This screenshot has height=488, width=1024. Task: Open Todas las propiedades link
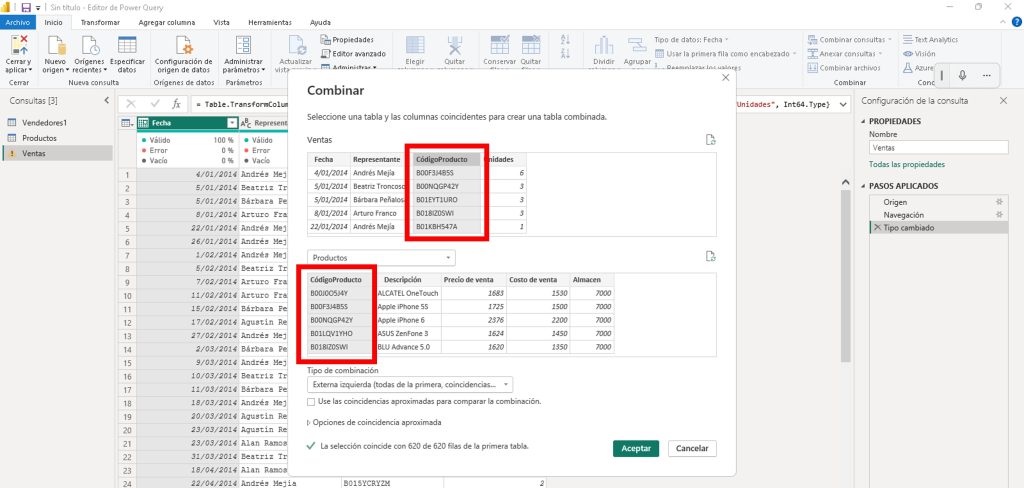(x=906, y=164)
